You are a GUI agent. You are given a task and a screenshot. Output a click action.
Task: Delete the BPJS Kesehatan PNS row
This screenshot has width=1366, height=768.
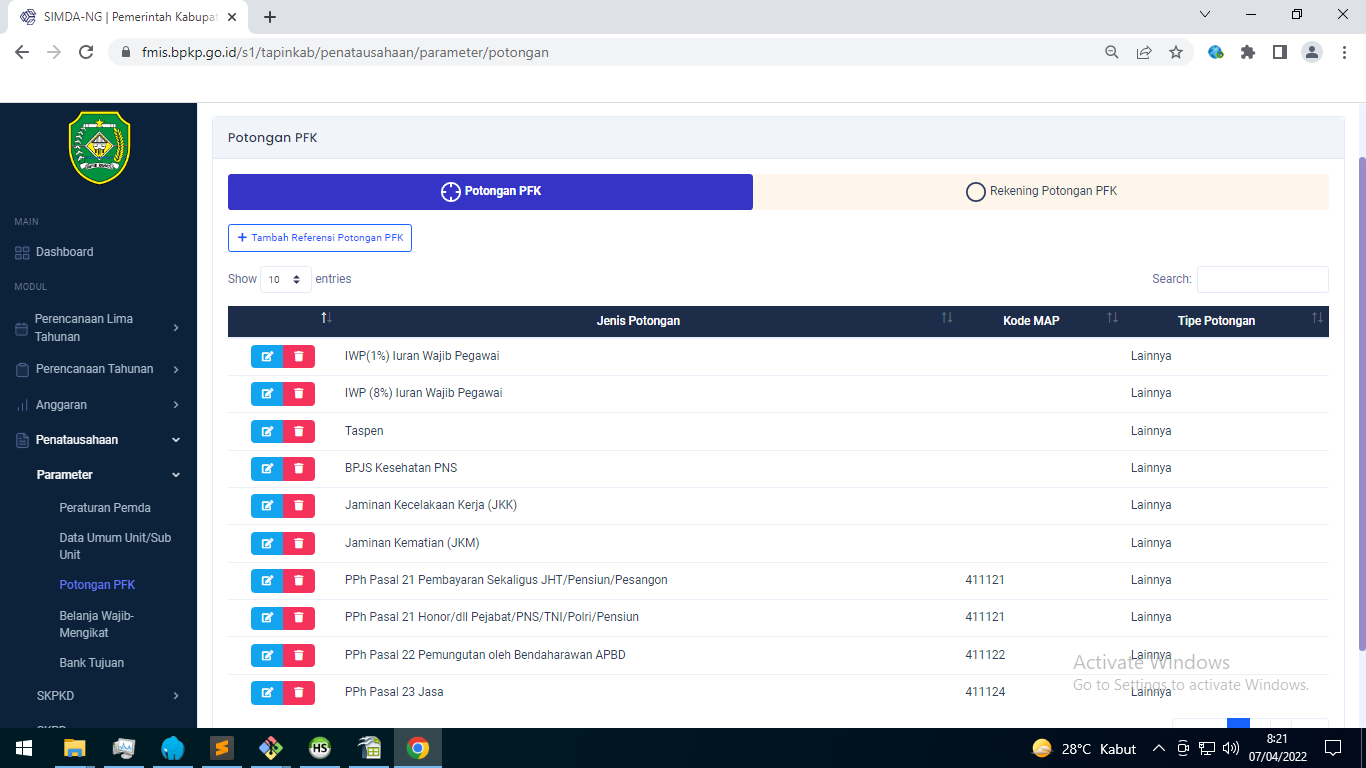299,469
